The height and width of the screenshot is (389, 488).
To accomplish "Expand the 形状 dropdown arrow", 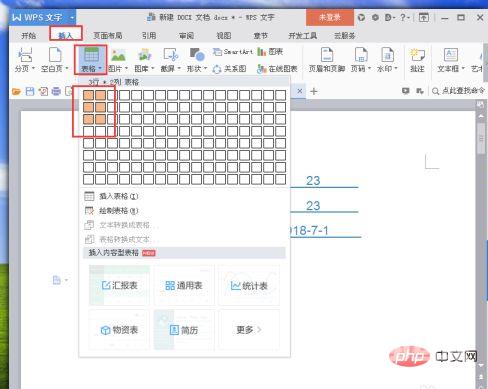I will click(x=205, y=68).
